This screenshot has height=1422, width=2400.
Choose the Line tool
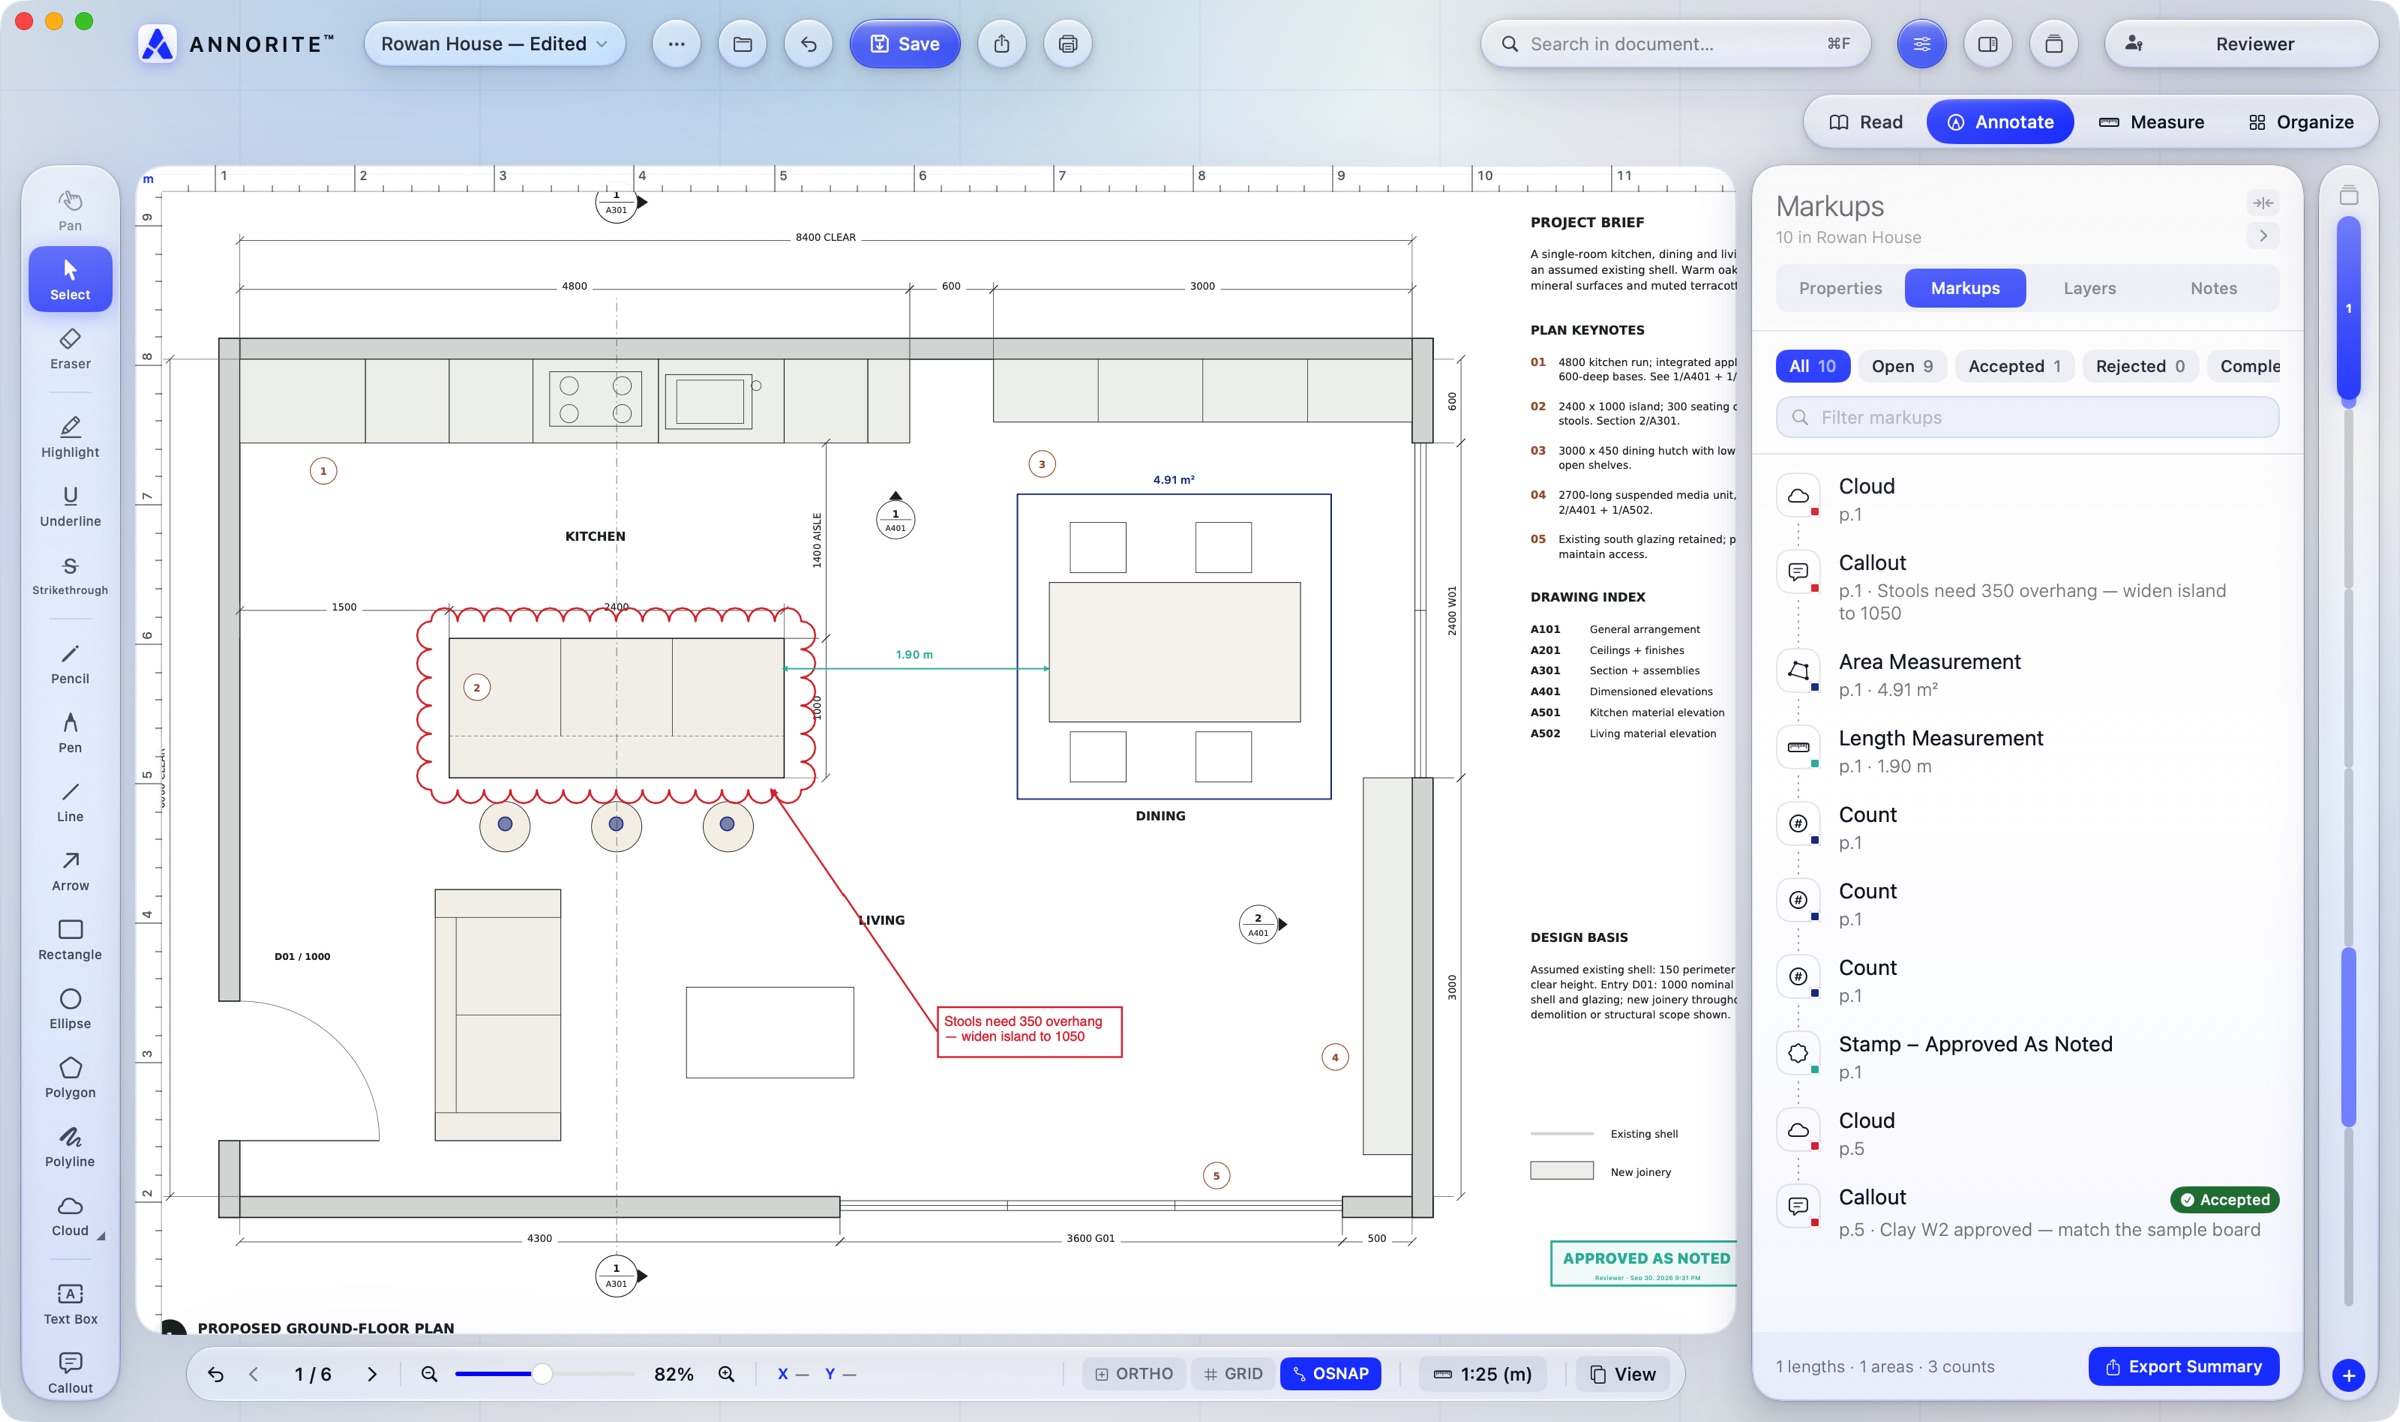(70, 802)
